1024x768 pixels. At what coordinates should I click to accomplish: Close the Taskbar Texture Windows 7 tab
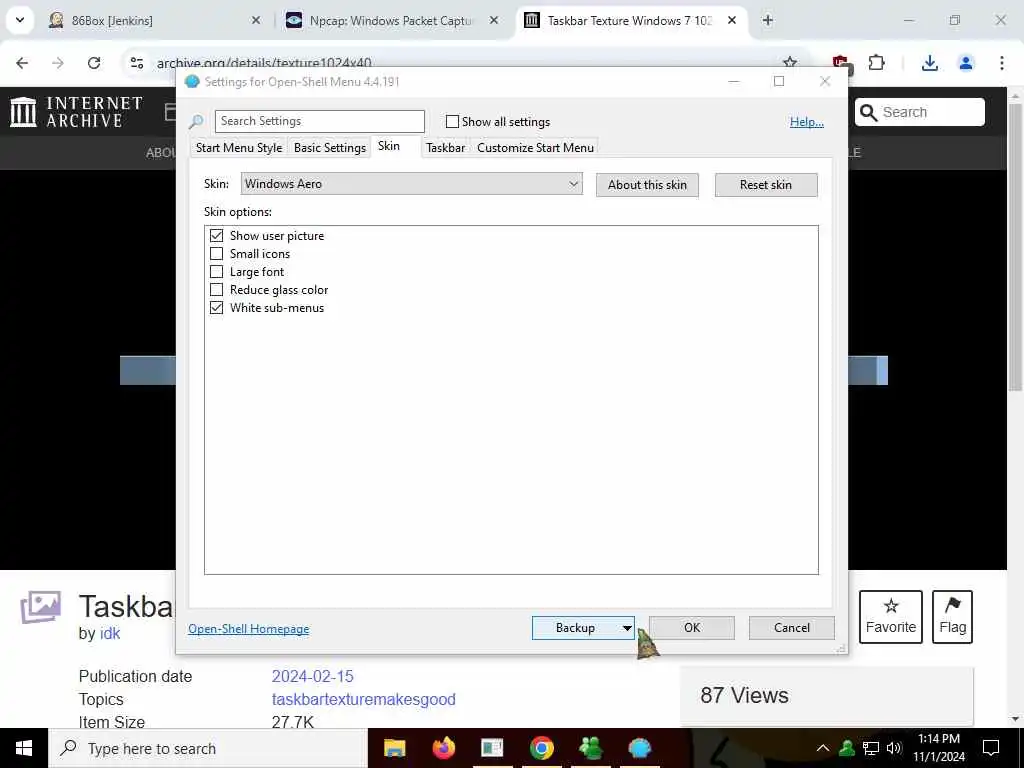pyautogui.click(x=732, y=20)
